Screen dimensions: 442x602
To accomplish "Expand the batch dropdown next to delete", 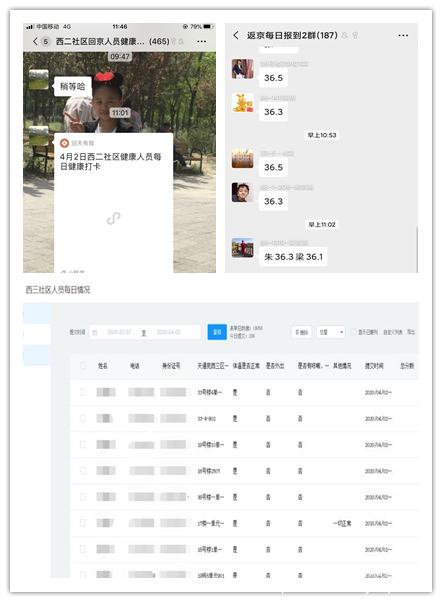I will 331,332.
